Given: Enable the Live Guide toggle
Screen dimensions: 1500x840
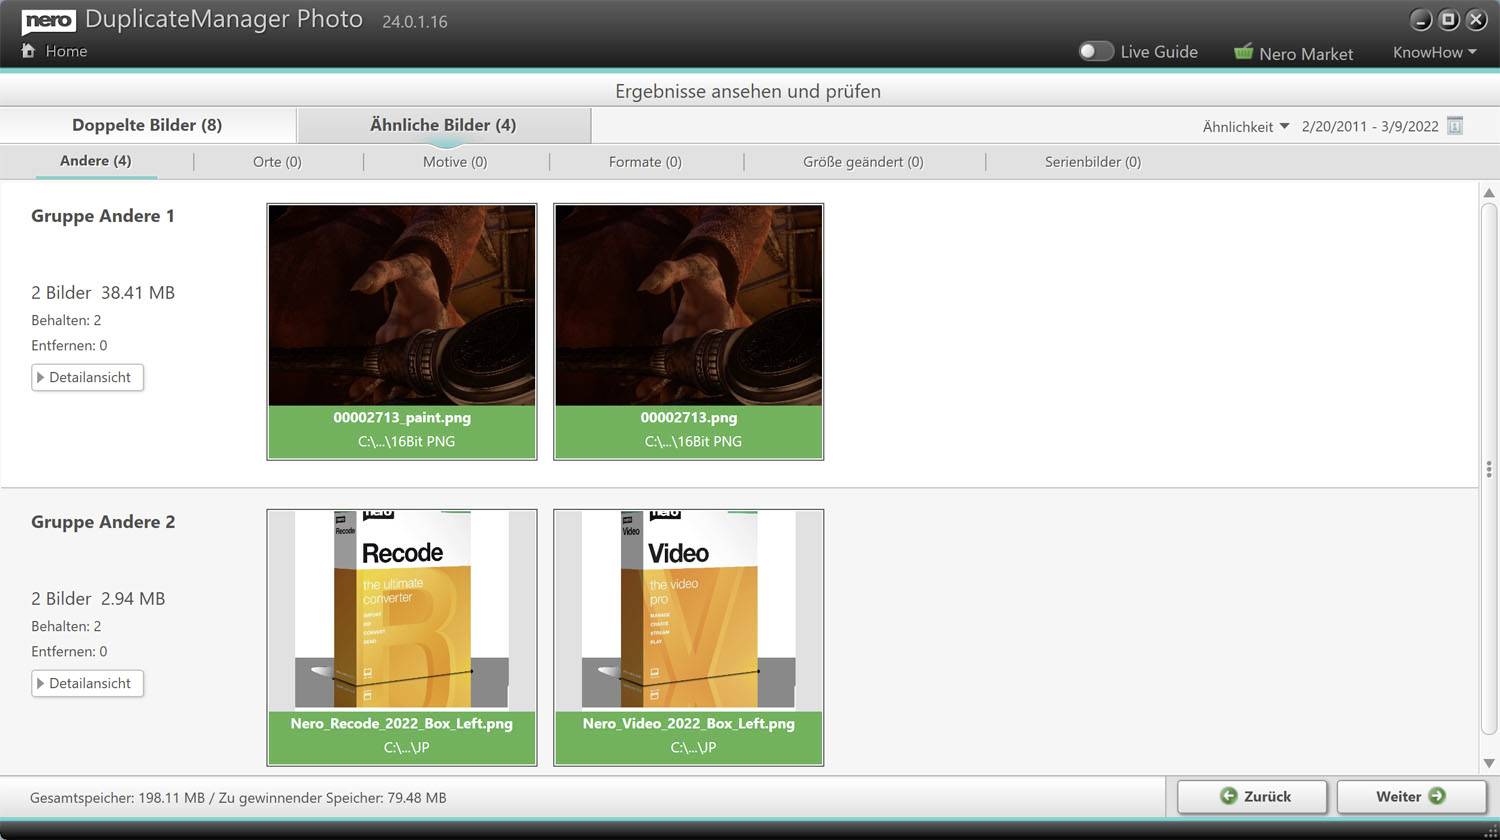Looking at the screenshot, I should pyautogui.click(x=1095, y=50).
